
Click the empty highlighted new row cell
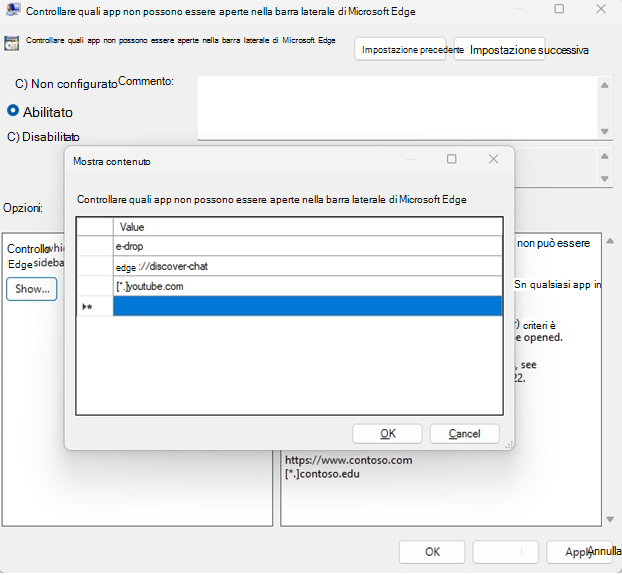308,306
